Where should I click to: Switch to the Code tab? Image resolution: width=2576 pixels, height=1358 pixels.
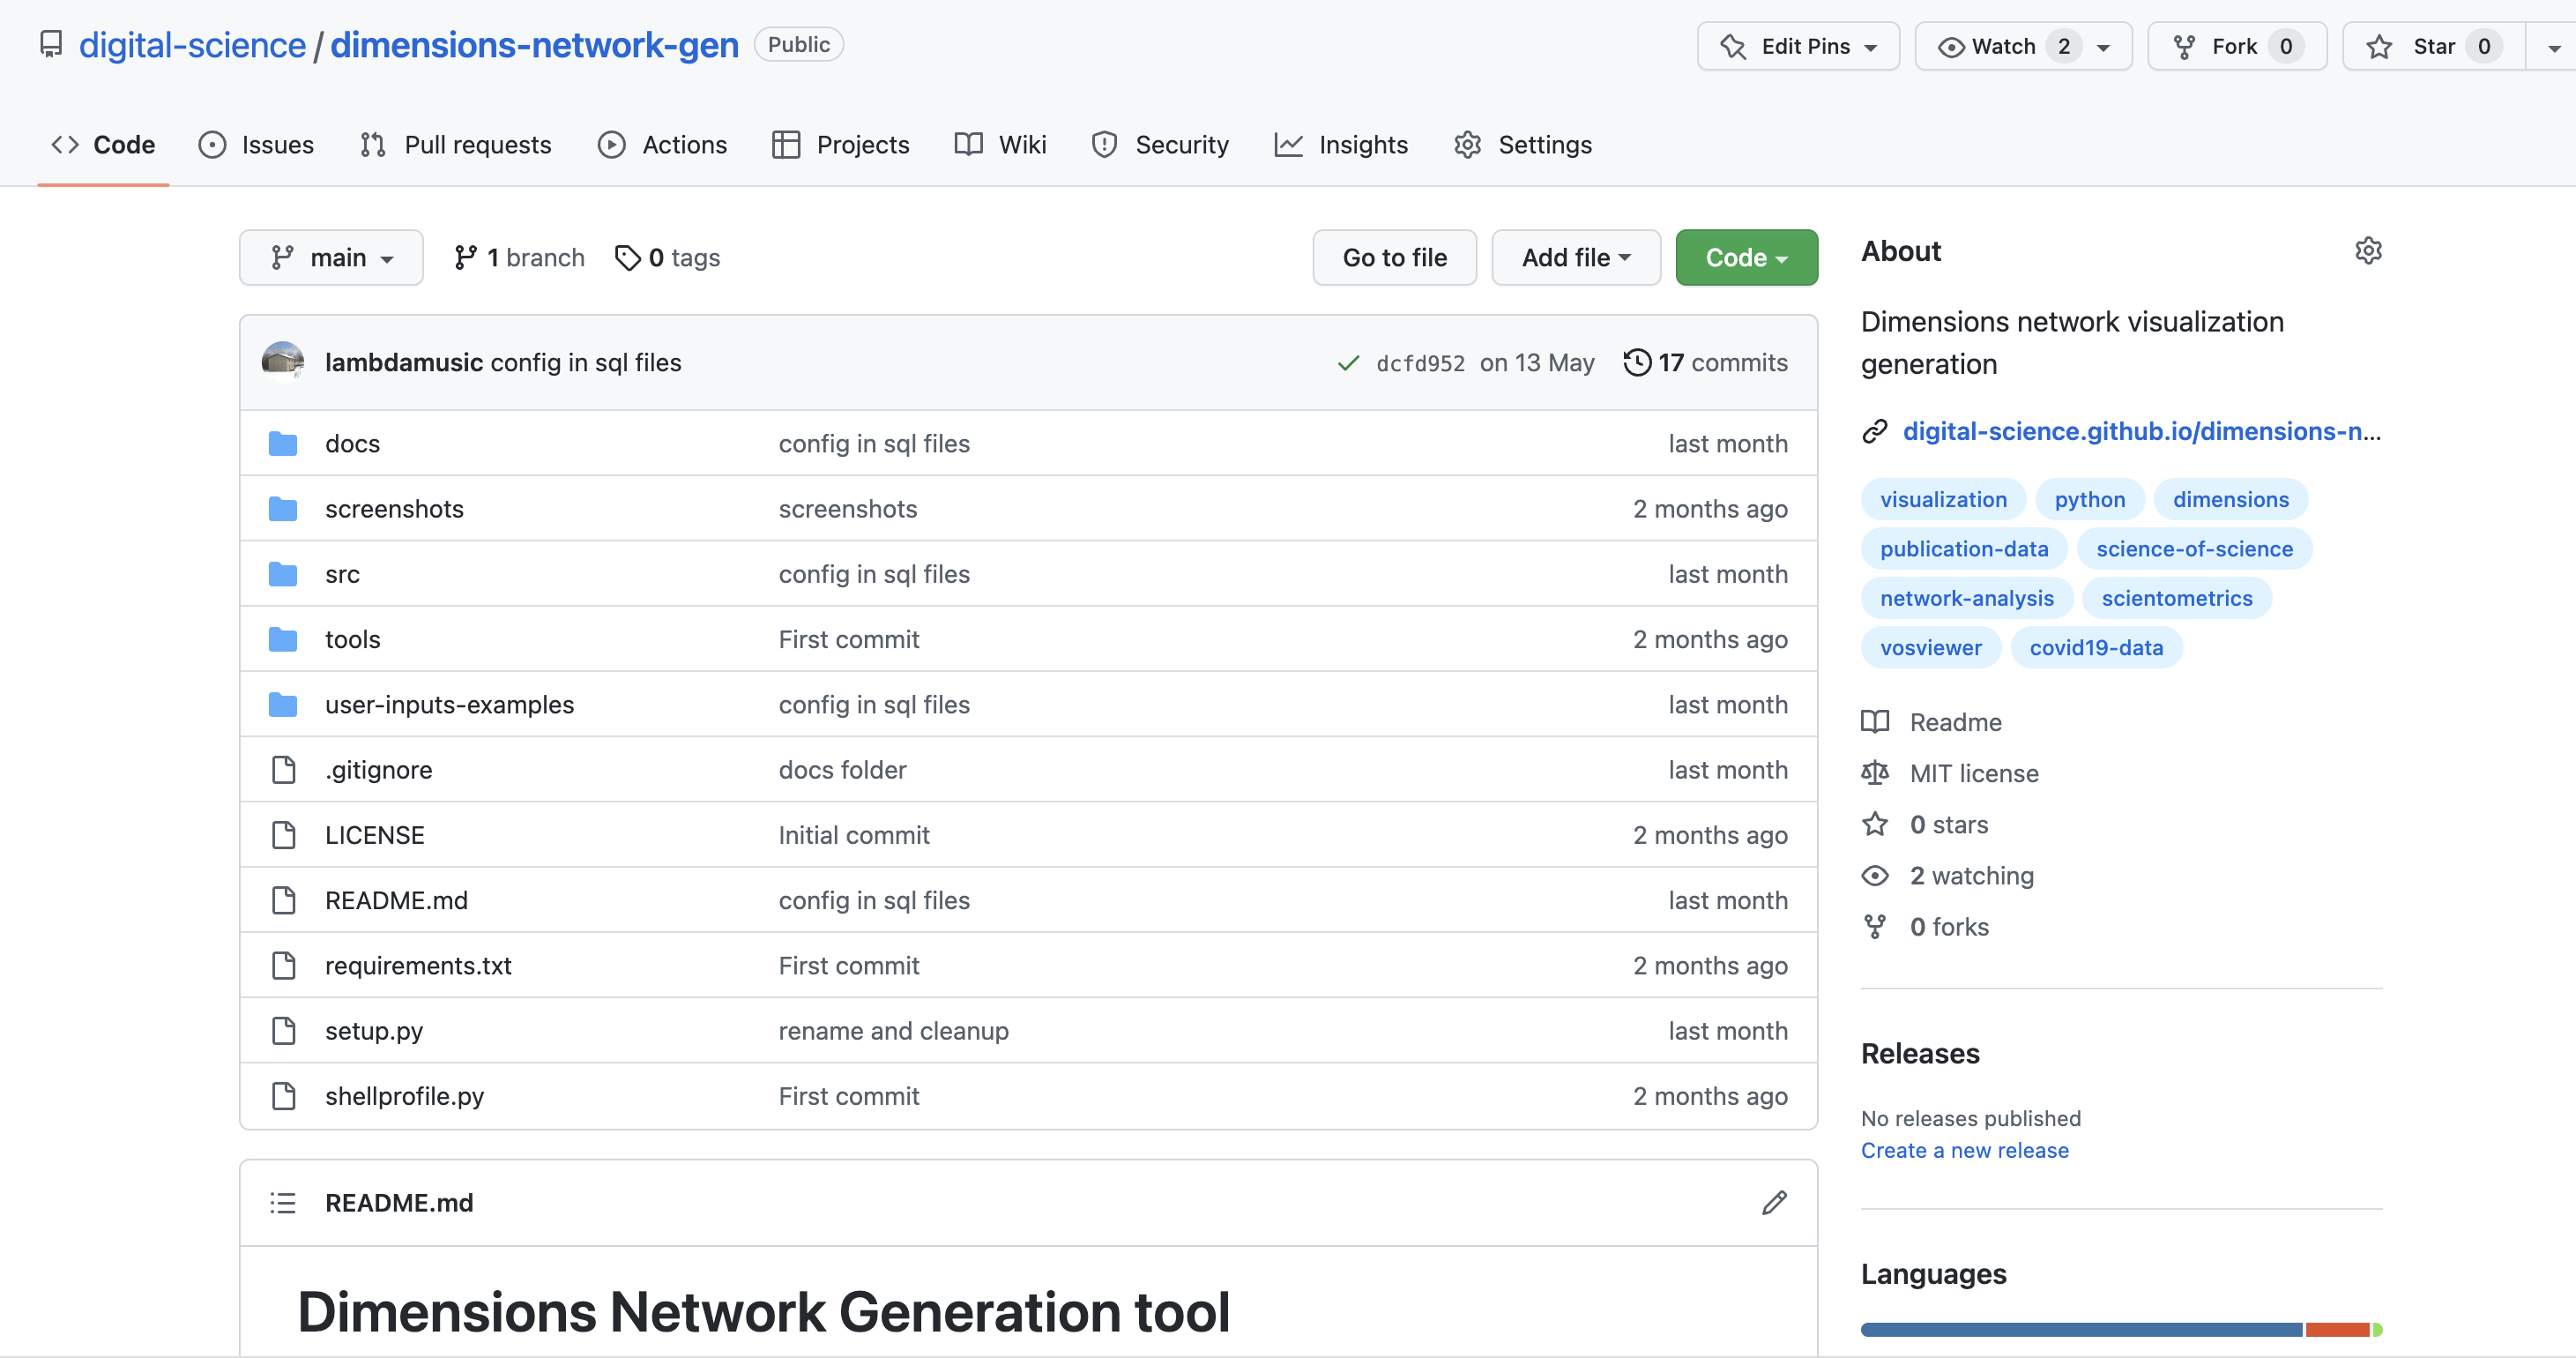[103, 145]
